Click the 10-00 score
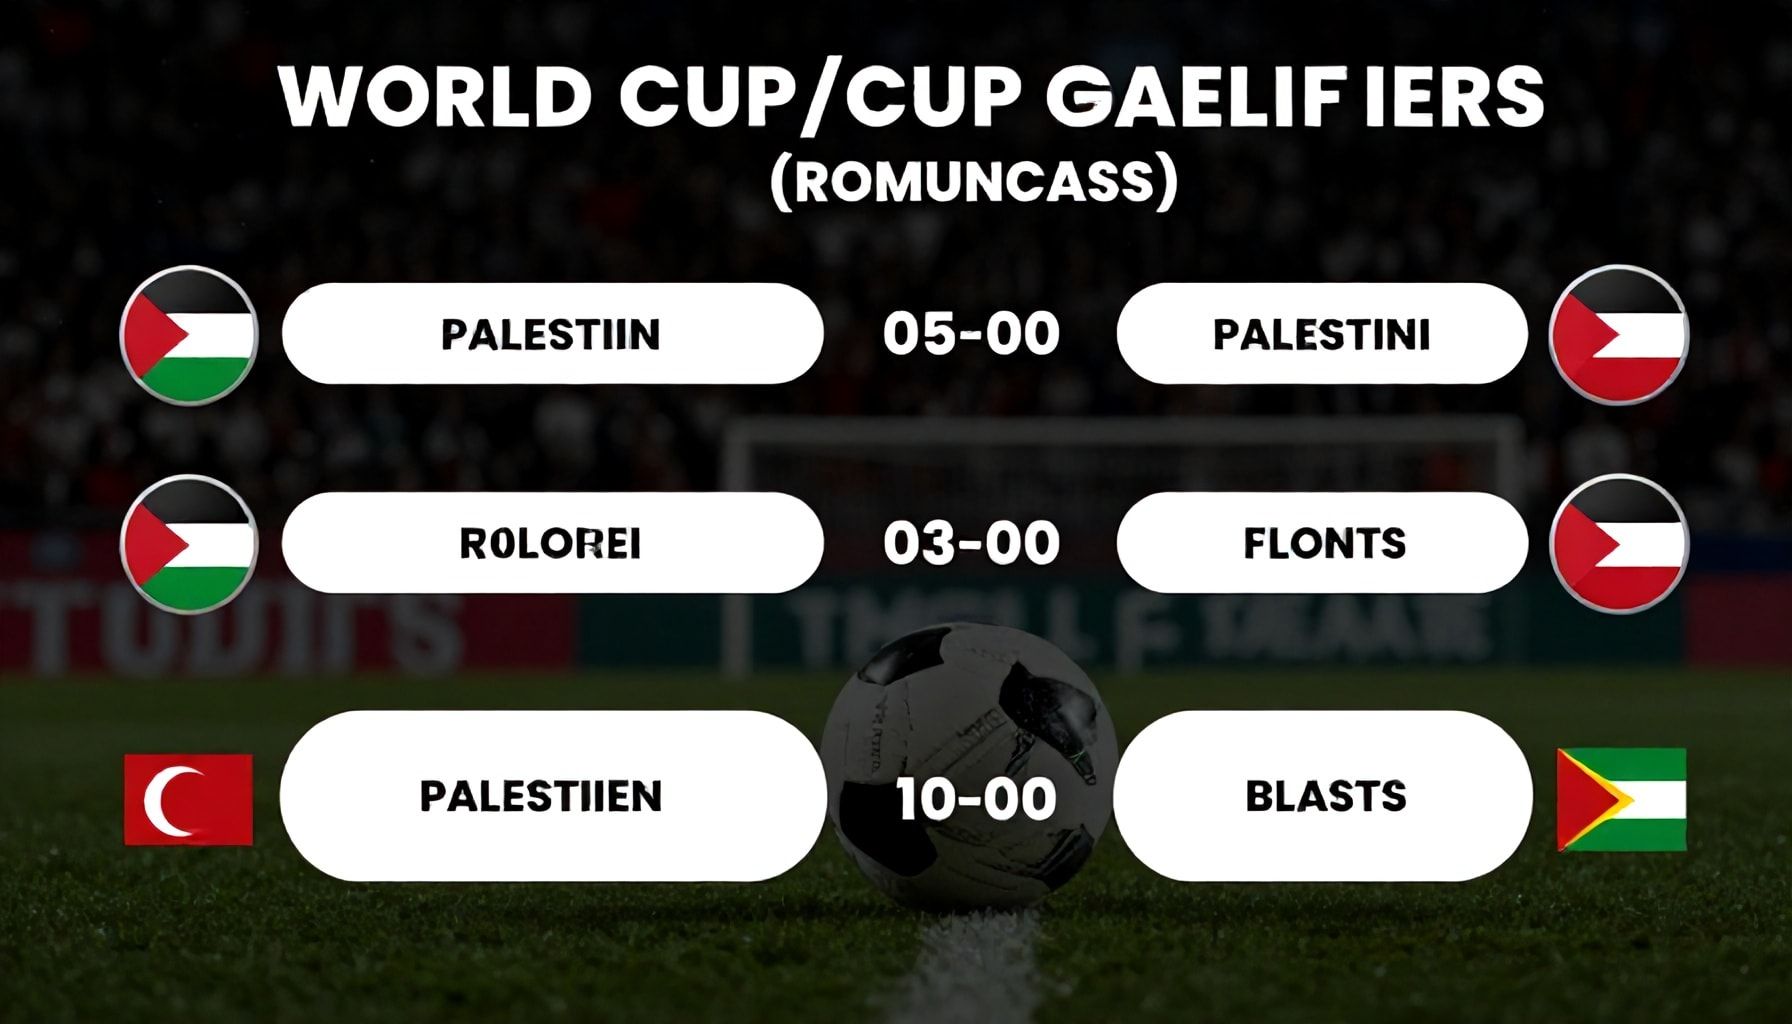This screenshot has width=1792, height=1024. 975,799
